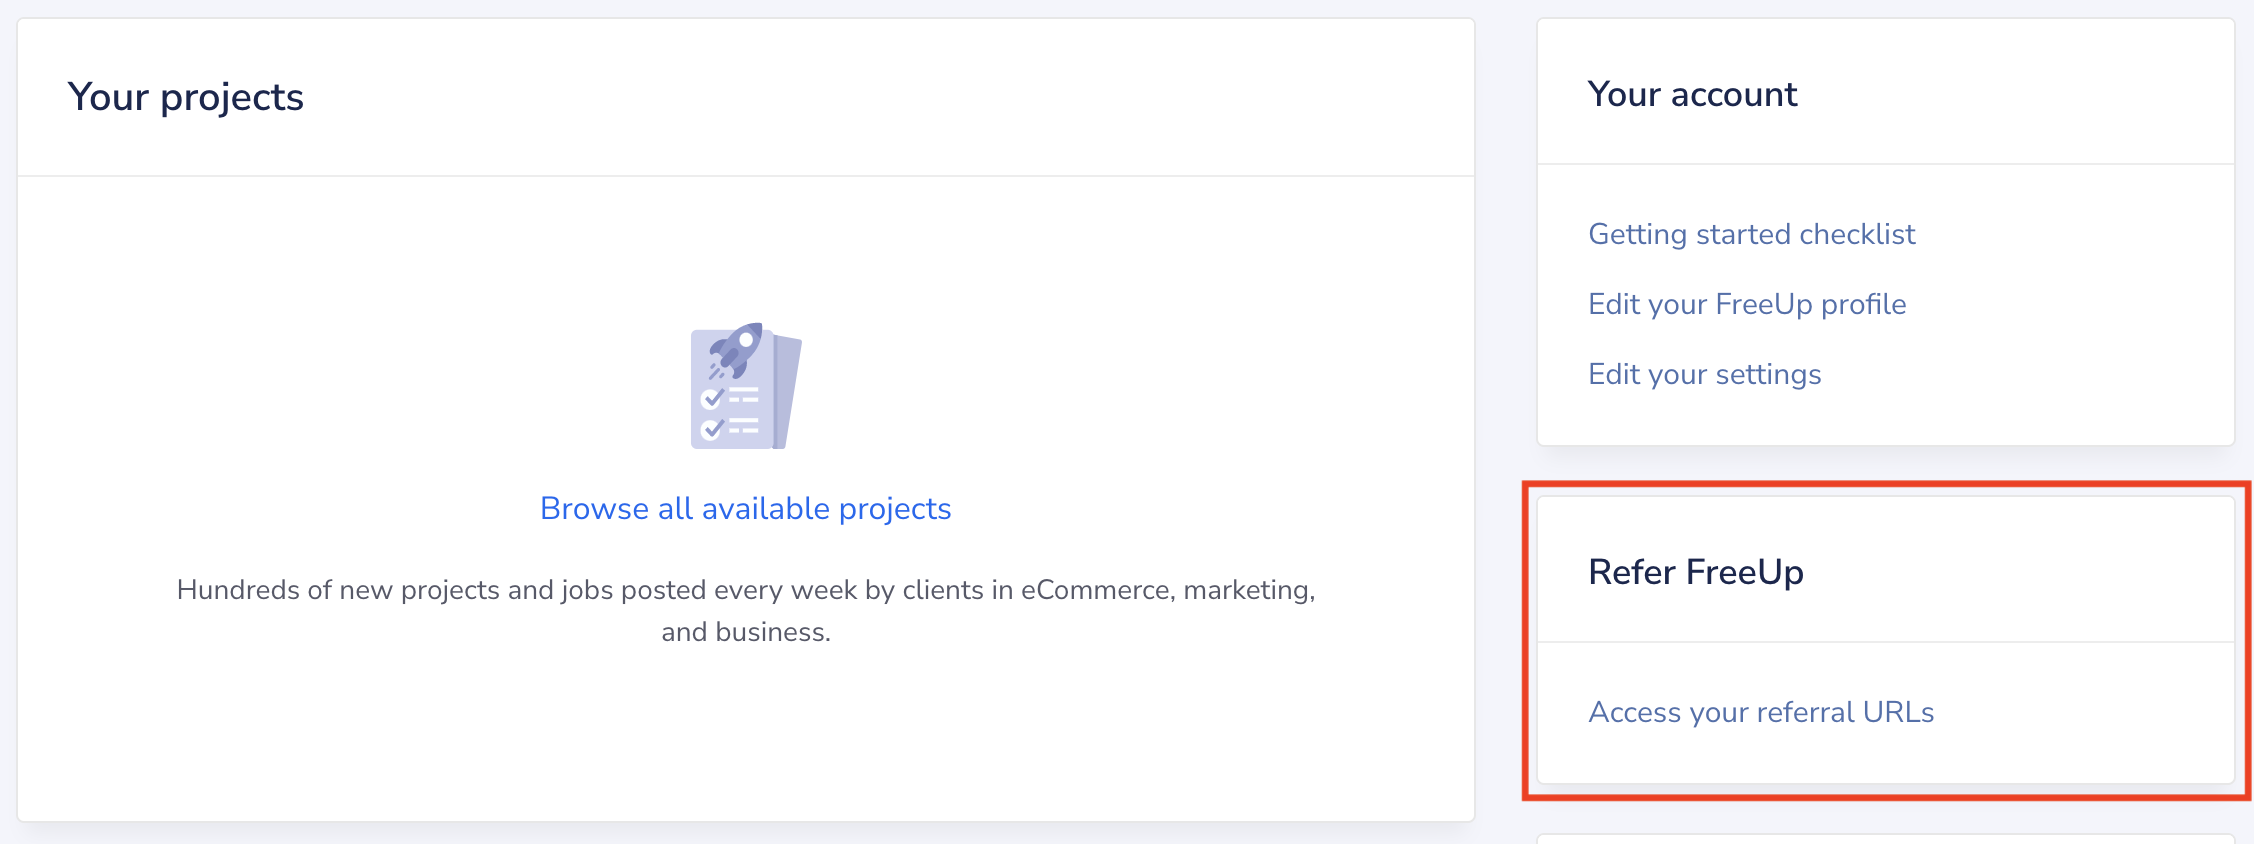Open the Getting started checklist
Screen dimensions: 2254x844
click(1751, 234)
